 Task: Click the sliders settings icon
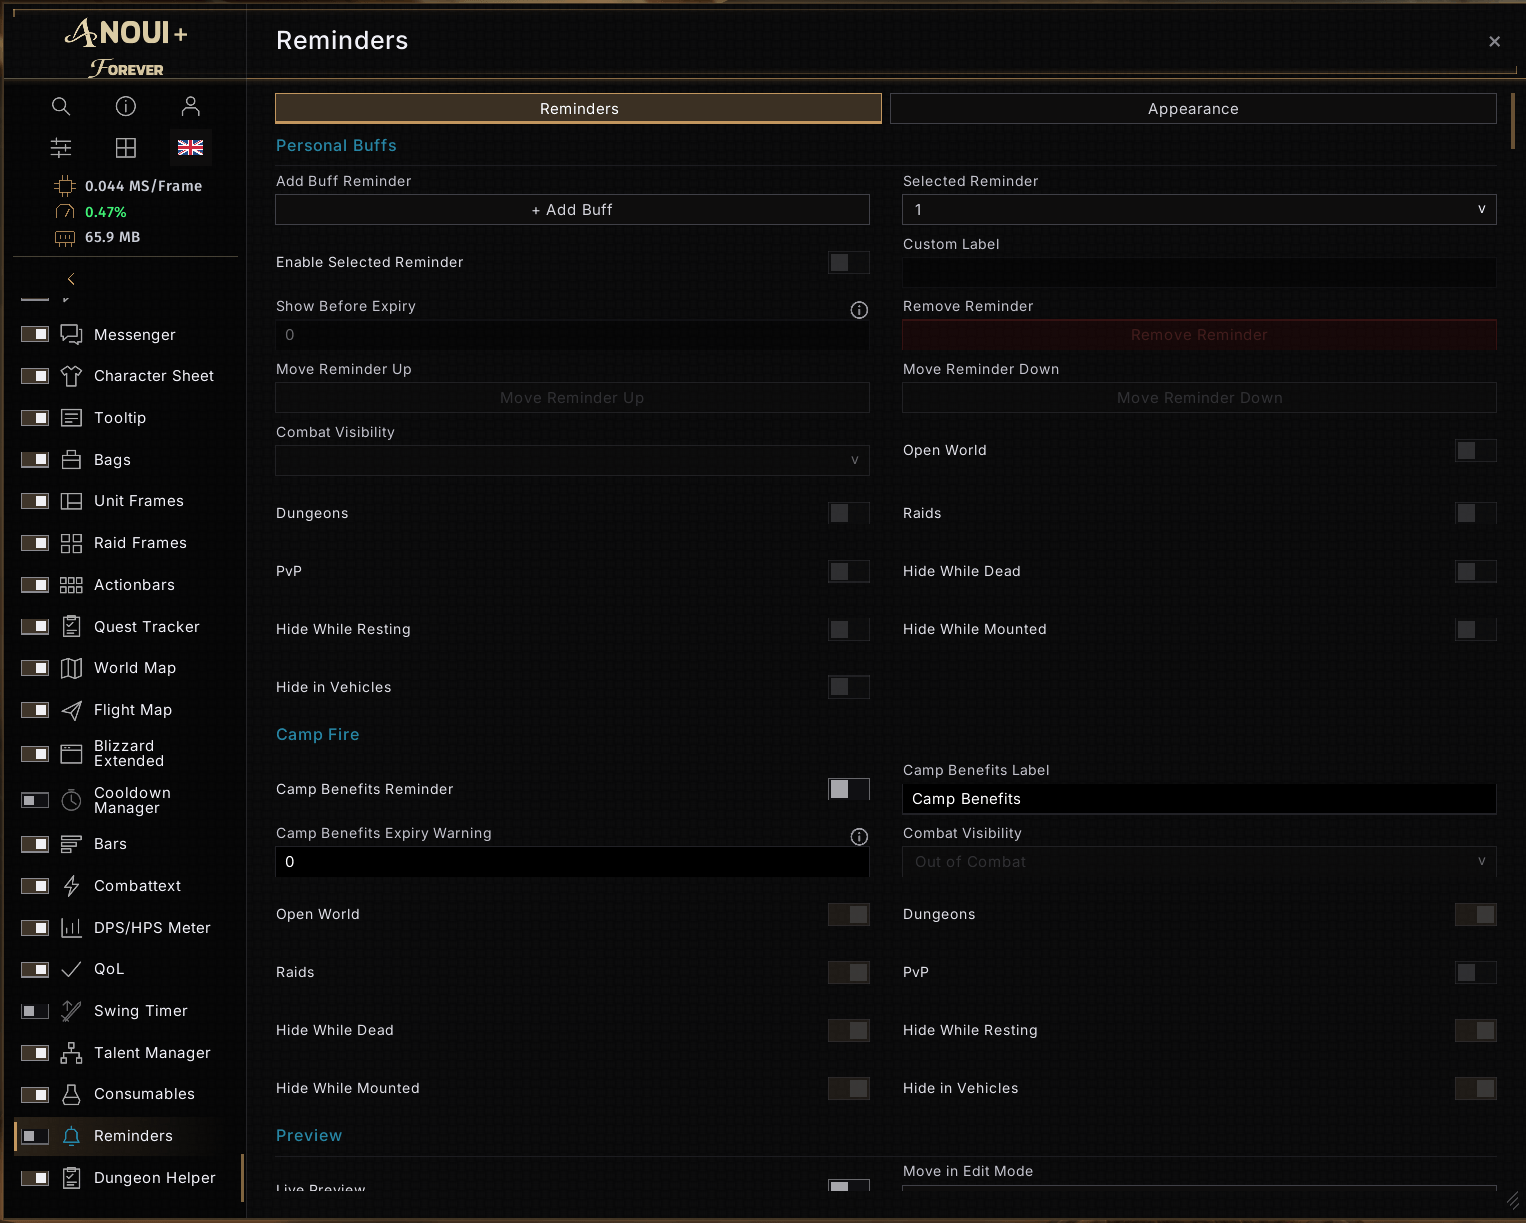point(61,148)
